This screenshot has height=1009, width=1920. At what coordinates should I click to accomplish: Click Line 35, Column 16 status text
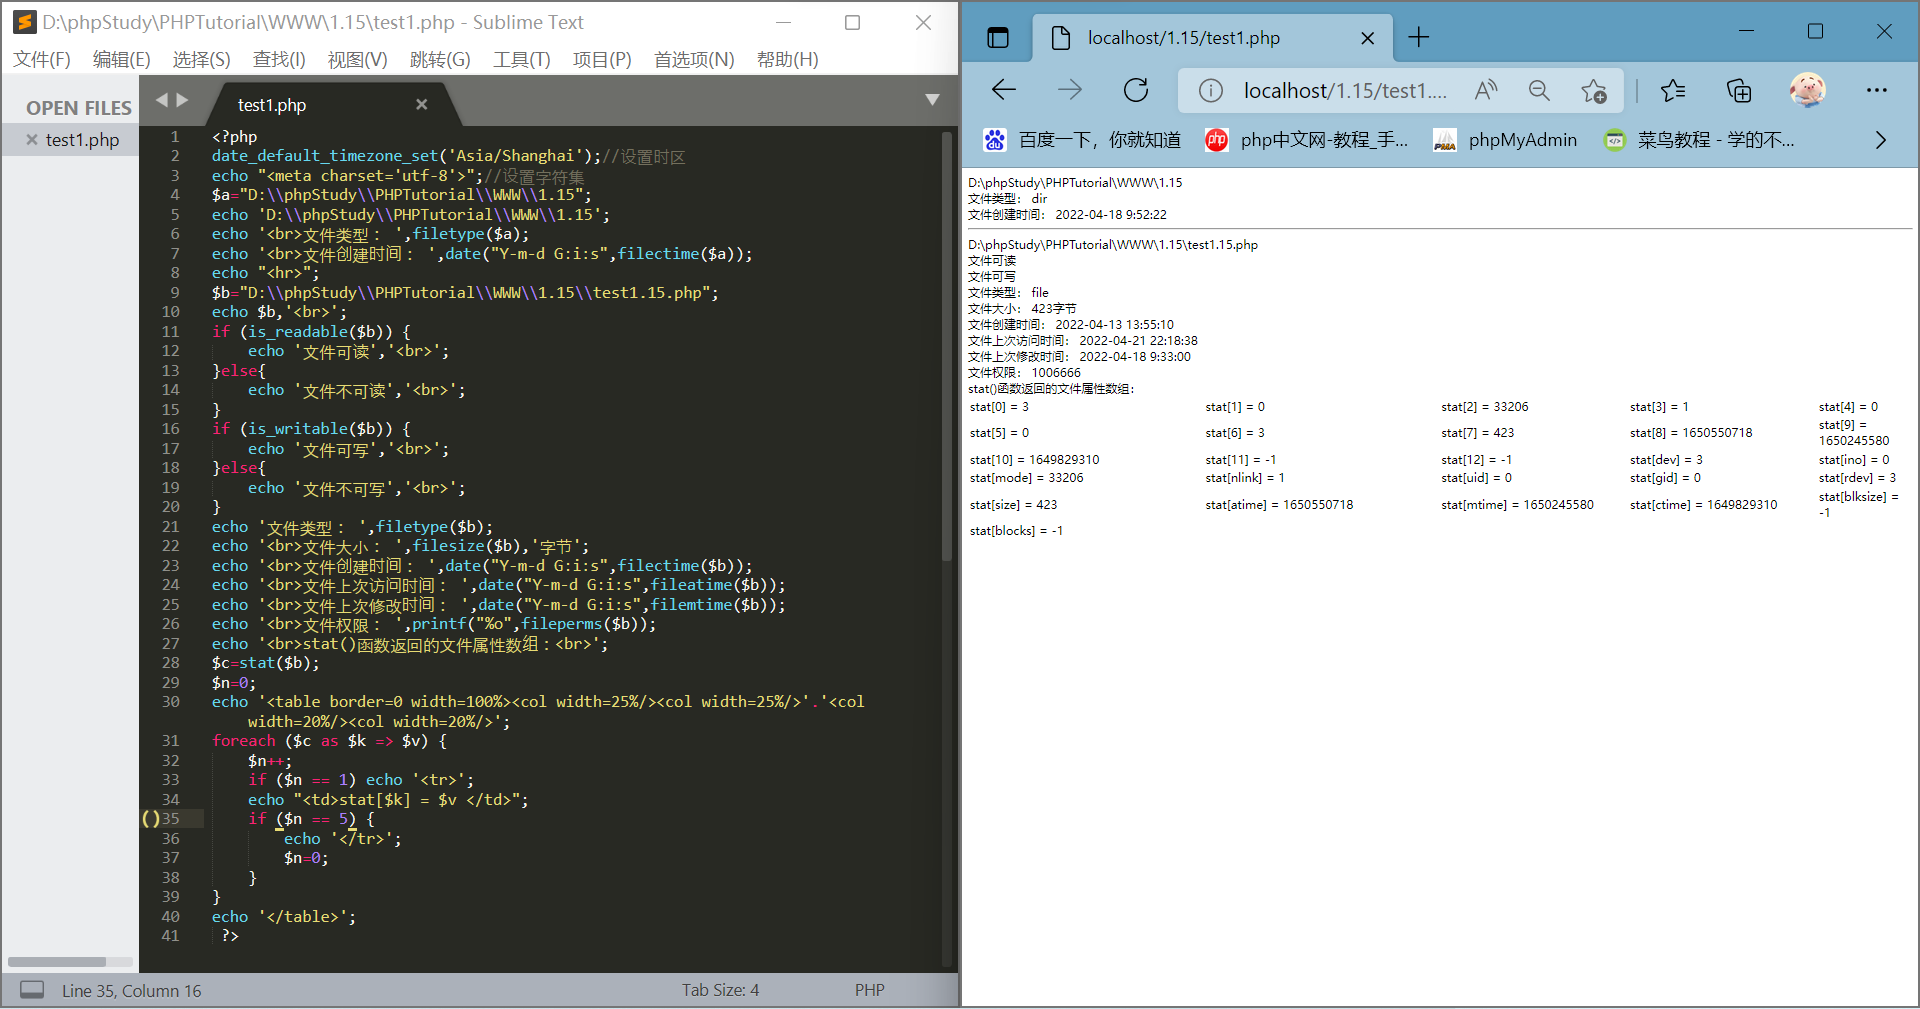pos(131,991)
